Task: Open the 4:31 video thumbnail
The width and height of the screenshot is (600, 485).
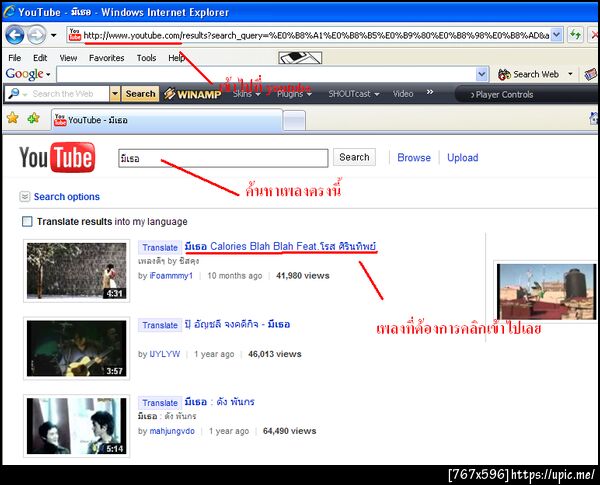Action: coord(77,271)
